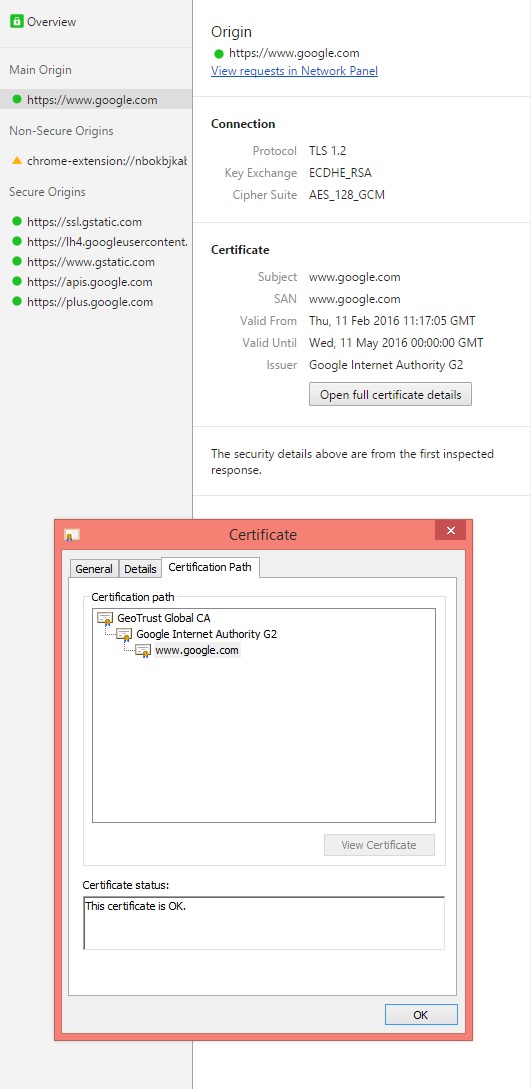This screenshot has height=1089, width=531.
Task: Click the Certificate status text box
Action: coord(264,923)
